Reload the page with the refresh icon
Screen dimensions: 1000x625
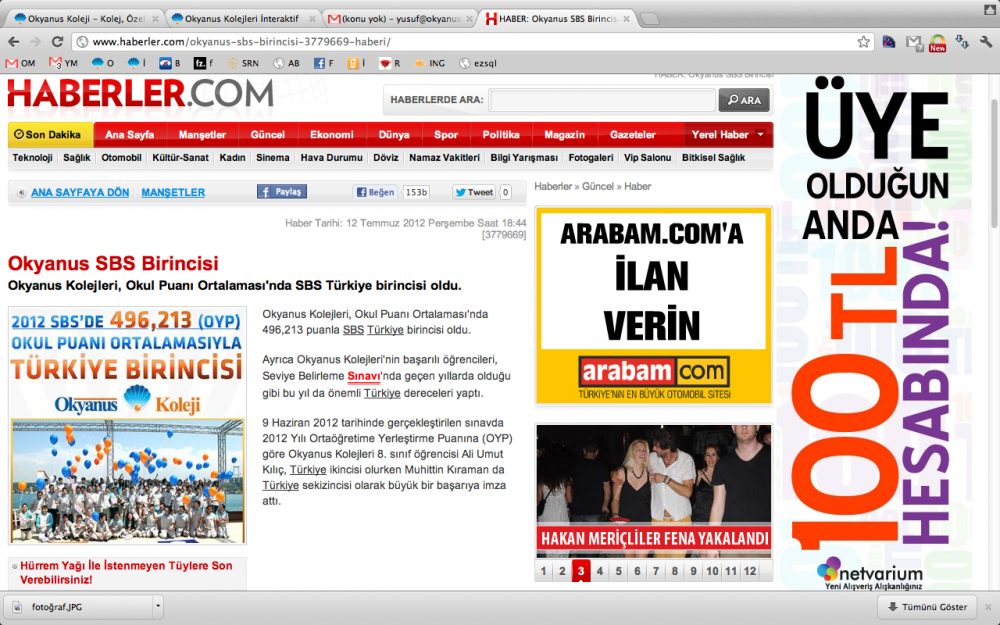(57, 42)
